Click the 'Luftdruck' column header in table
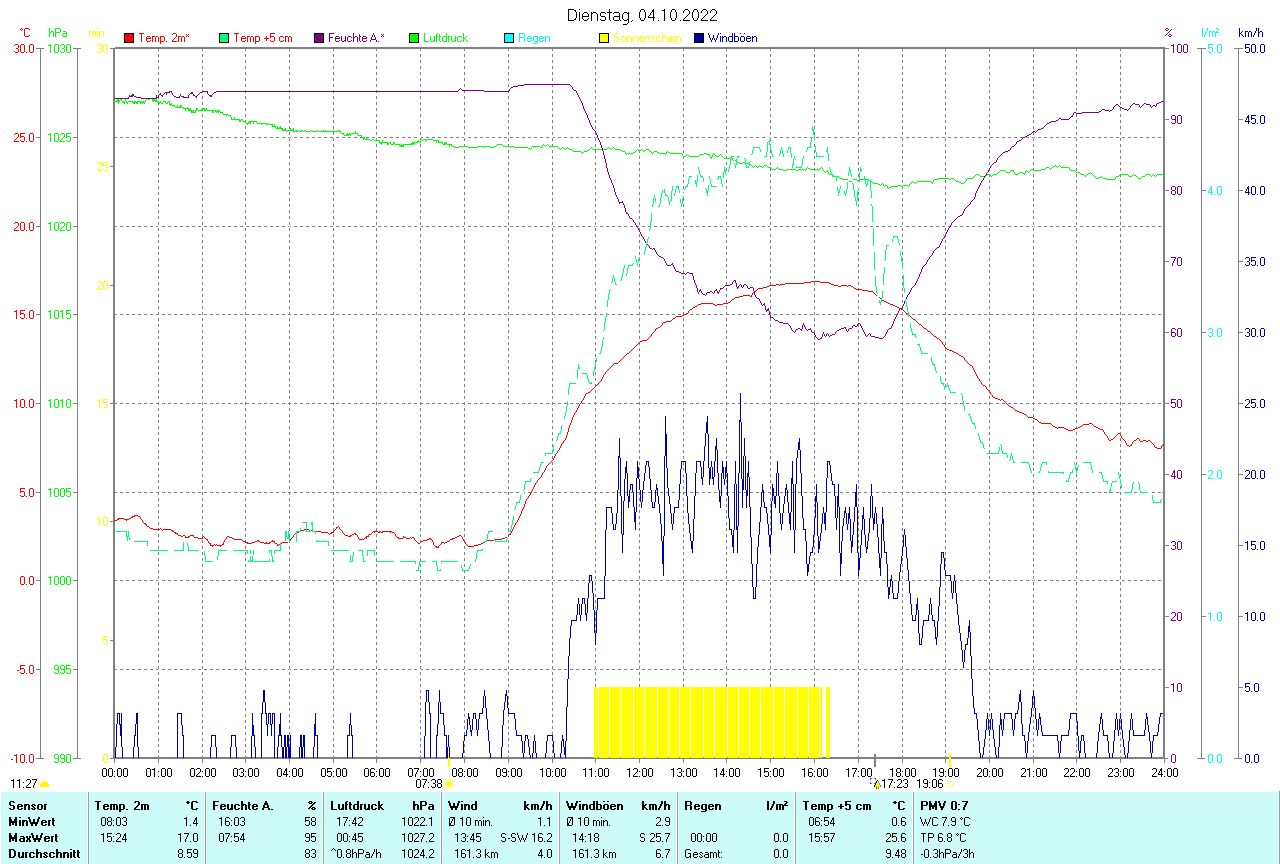1280x864 pixels. [x=358, y=805]
